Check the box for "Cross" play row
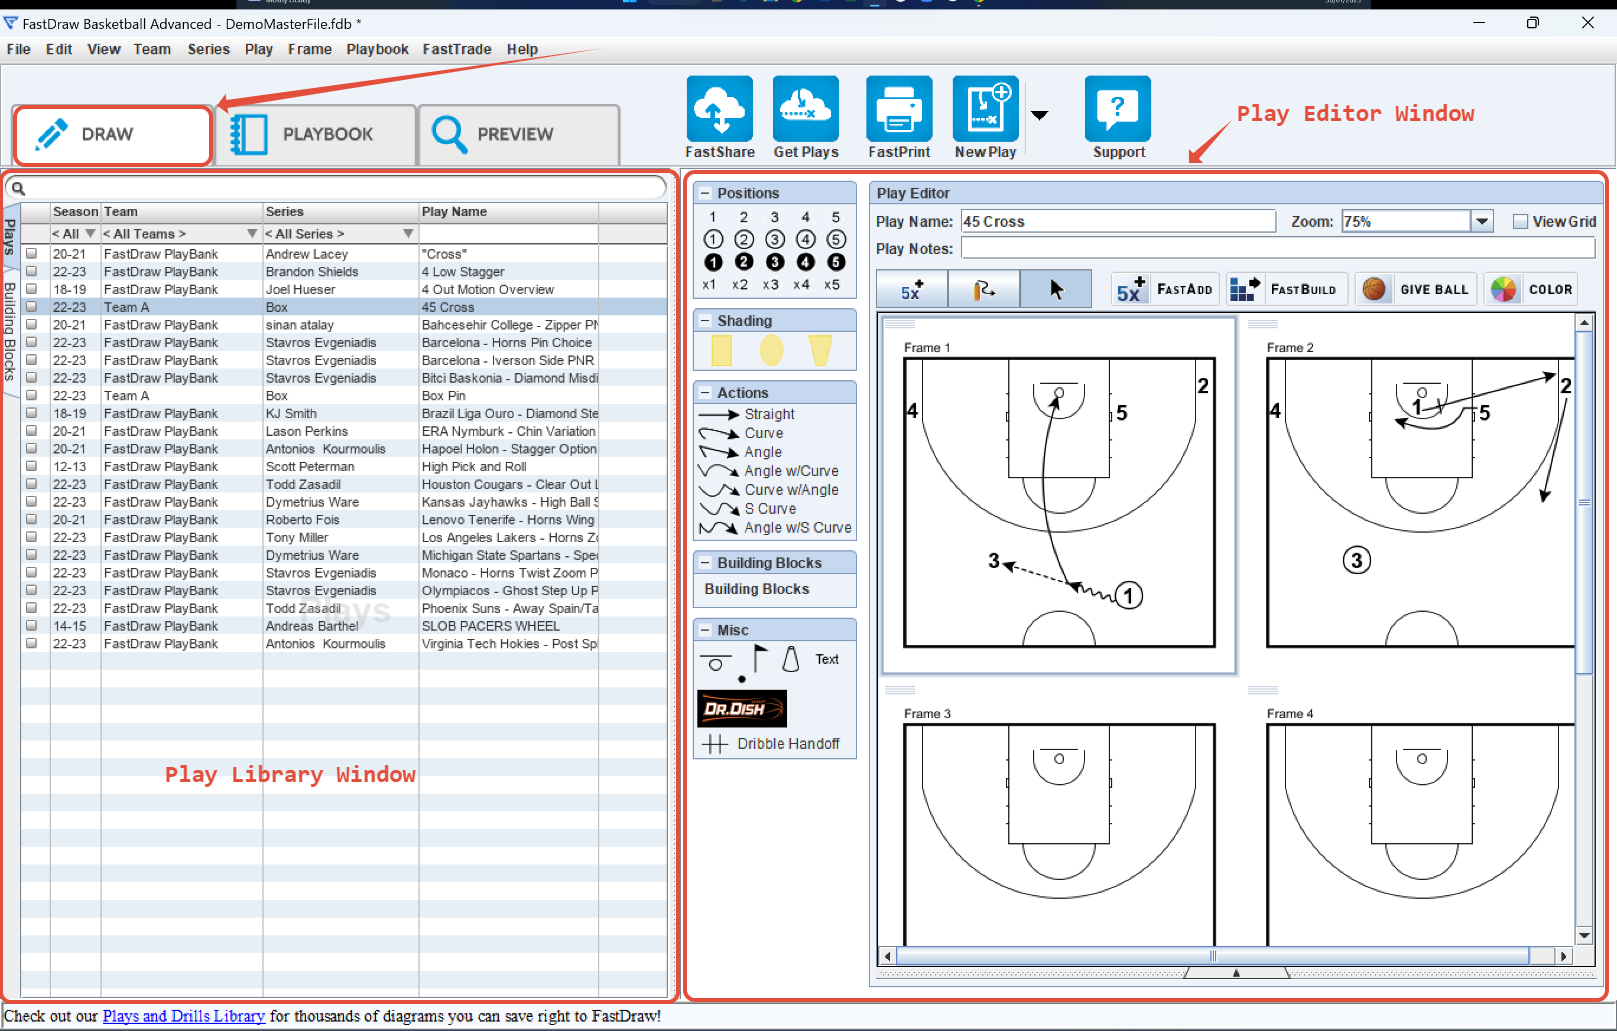 (x=32, y=254)
